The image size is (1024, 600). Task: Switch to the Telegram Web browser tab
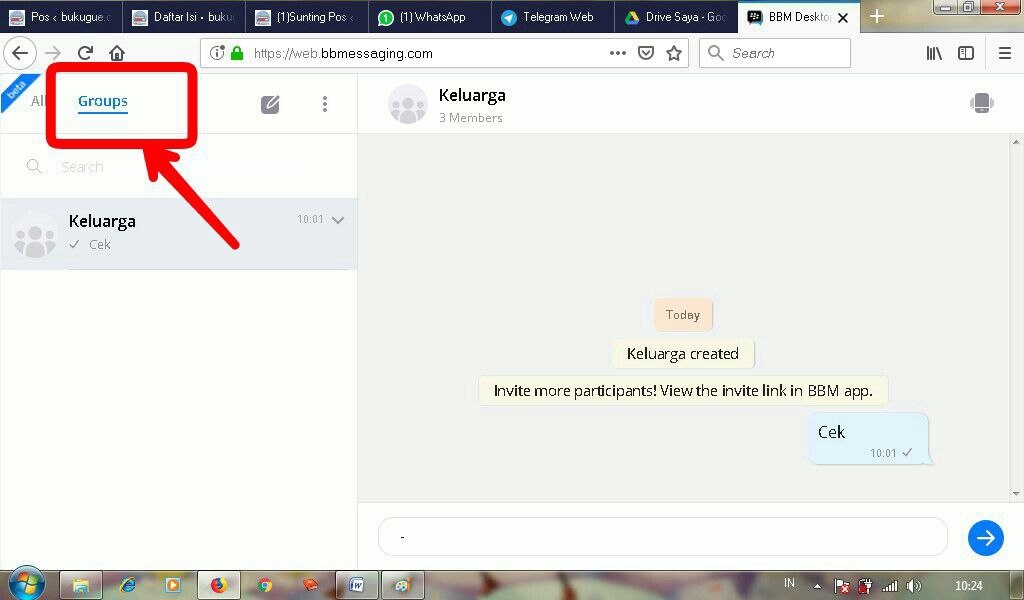(552, 17)
